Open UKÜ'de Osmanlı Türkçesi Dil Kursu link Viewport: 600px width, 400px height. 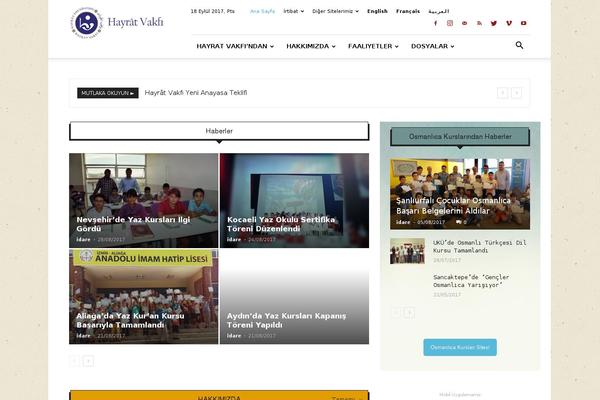tap(479, 246)
